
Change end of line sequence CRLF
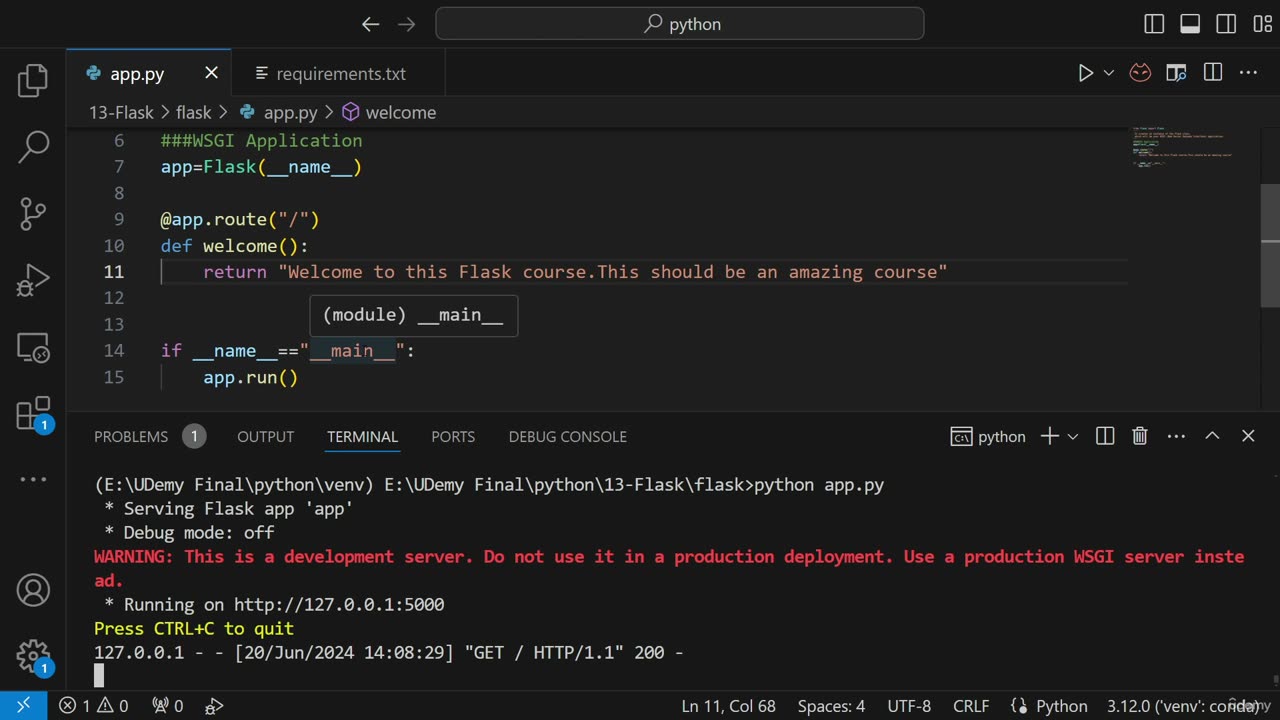[x=971, y=706]
